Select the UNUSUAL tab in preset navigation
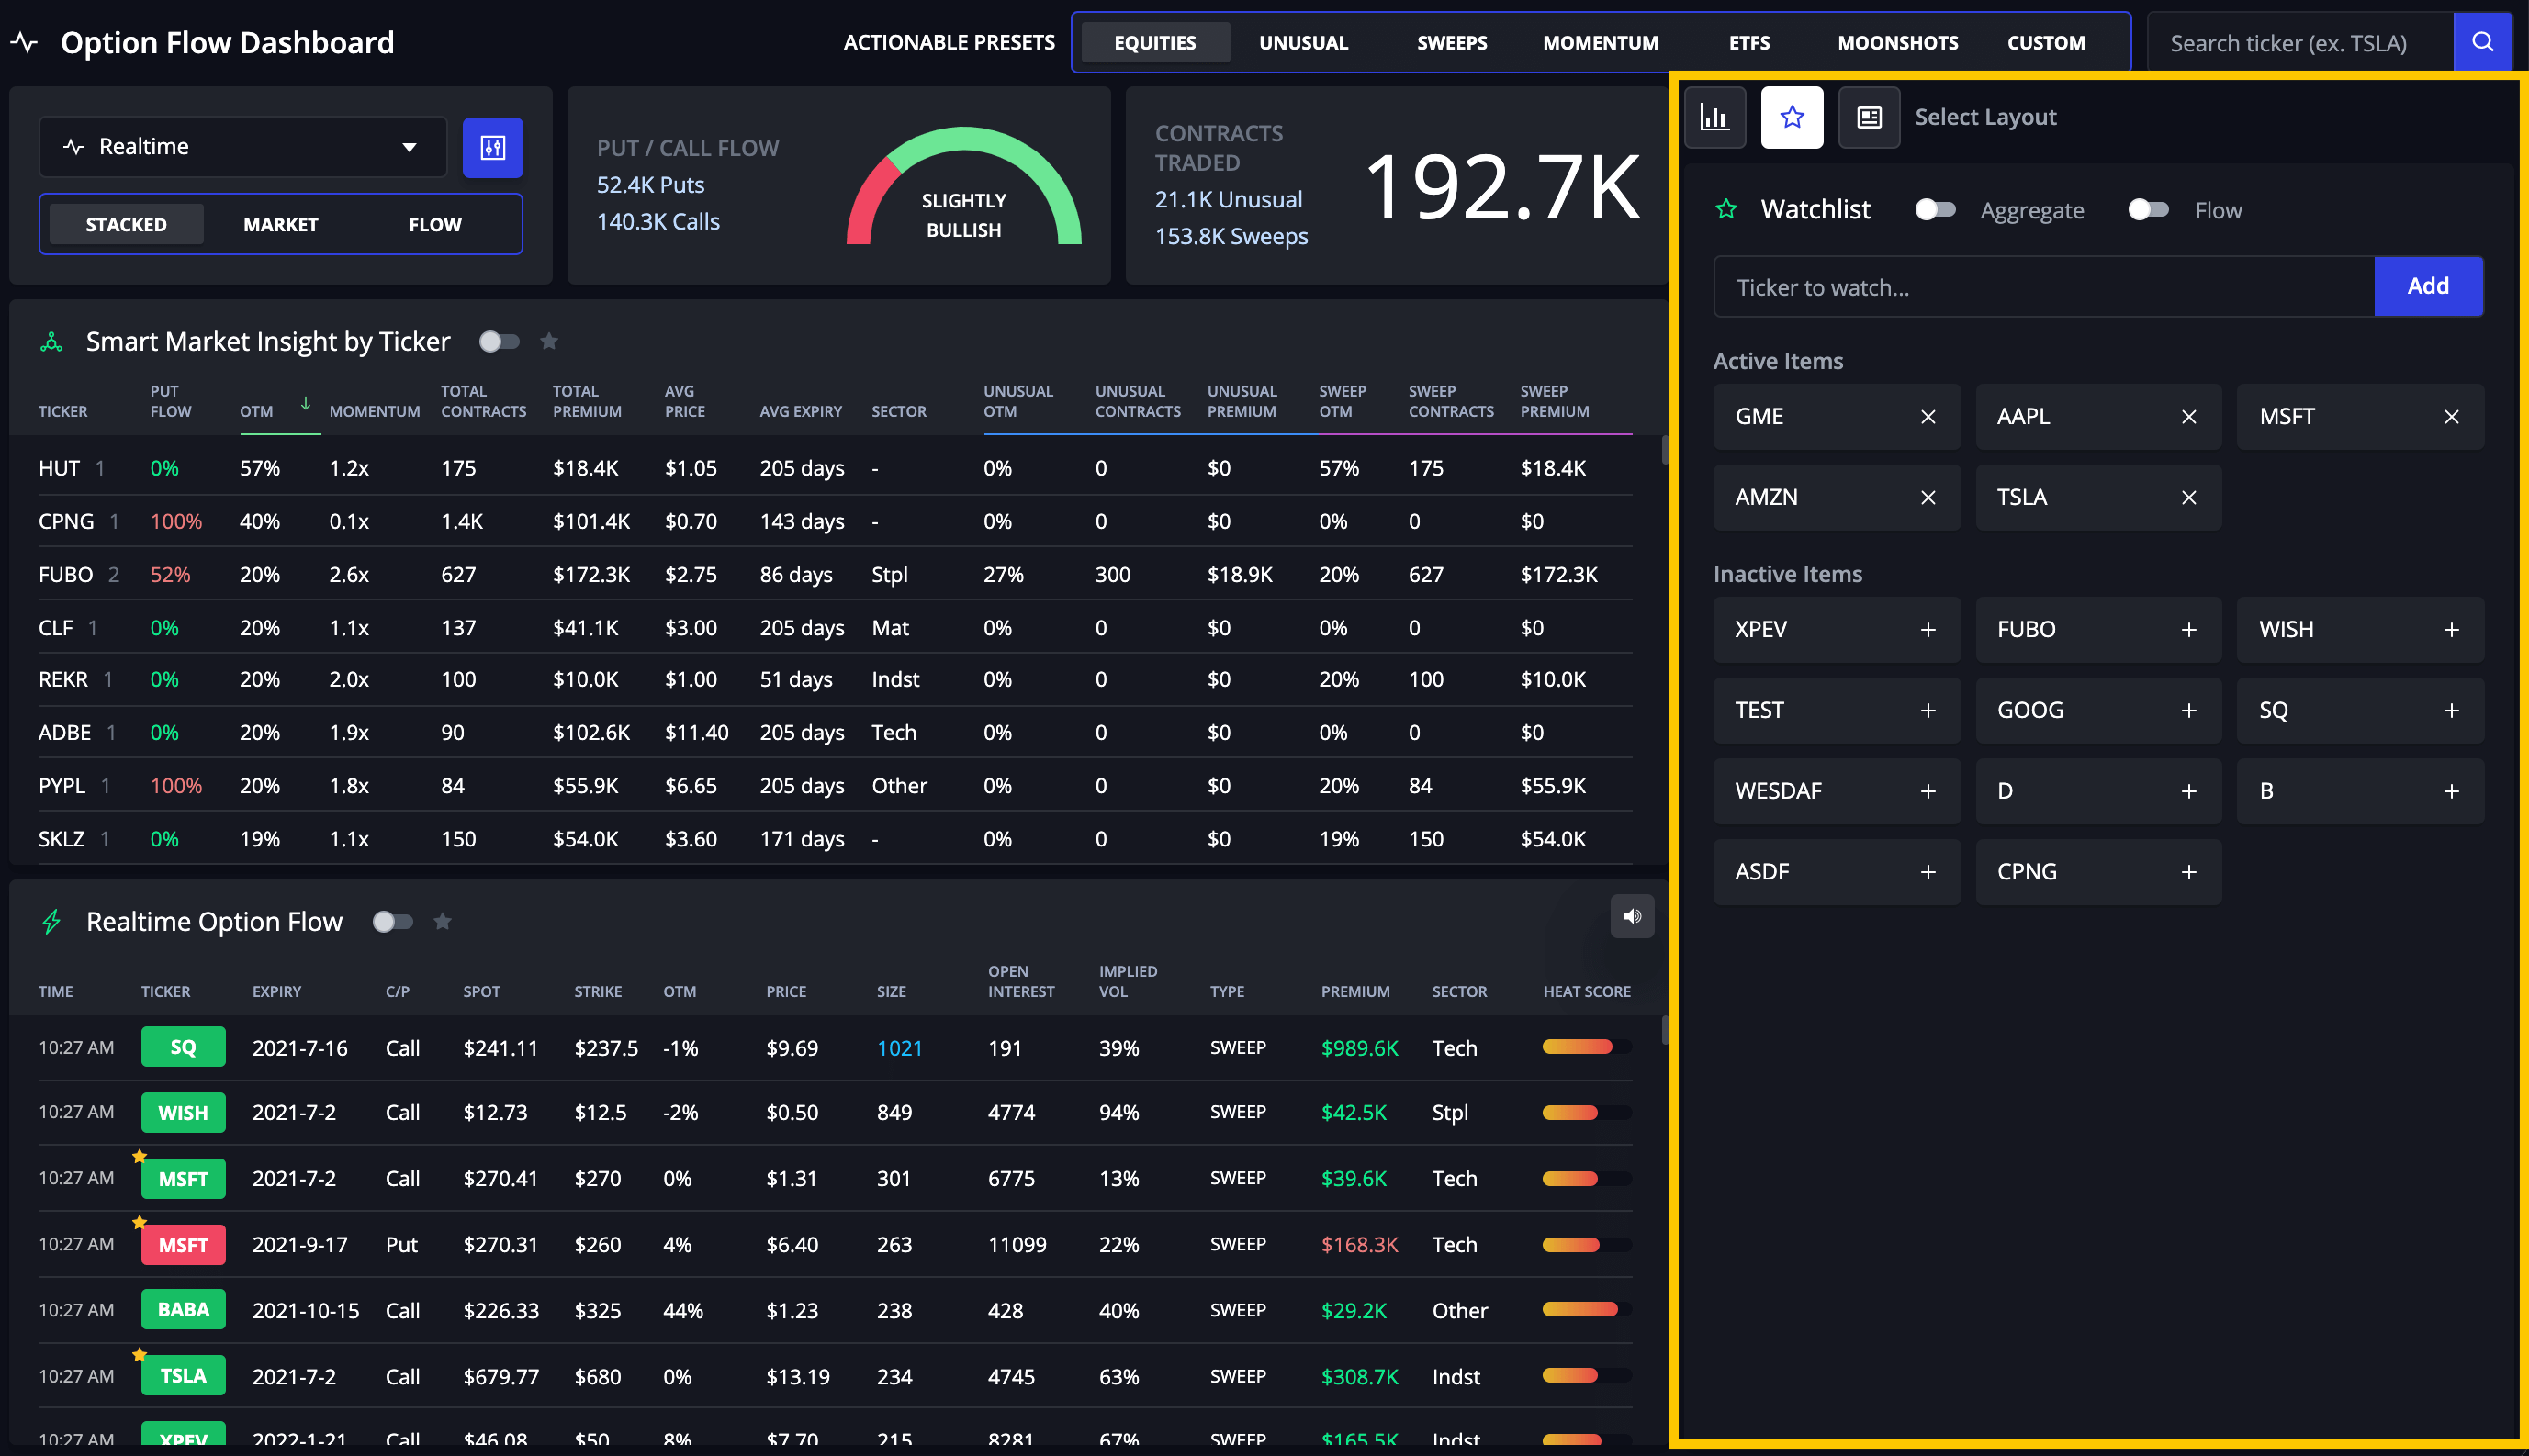The image size is (2529, 1456). pos(1305,41)
